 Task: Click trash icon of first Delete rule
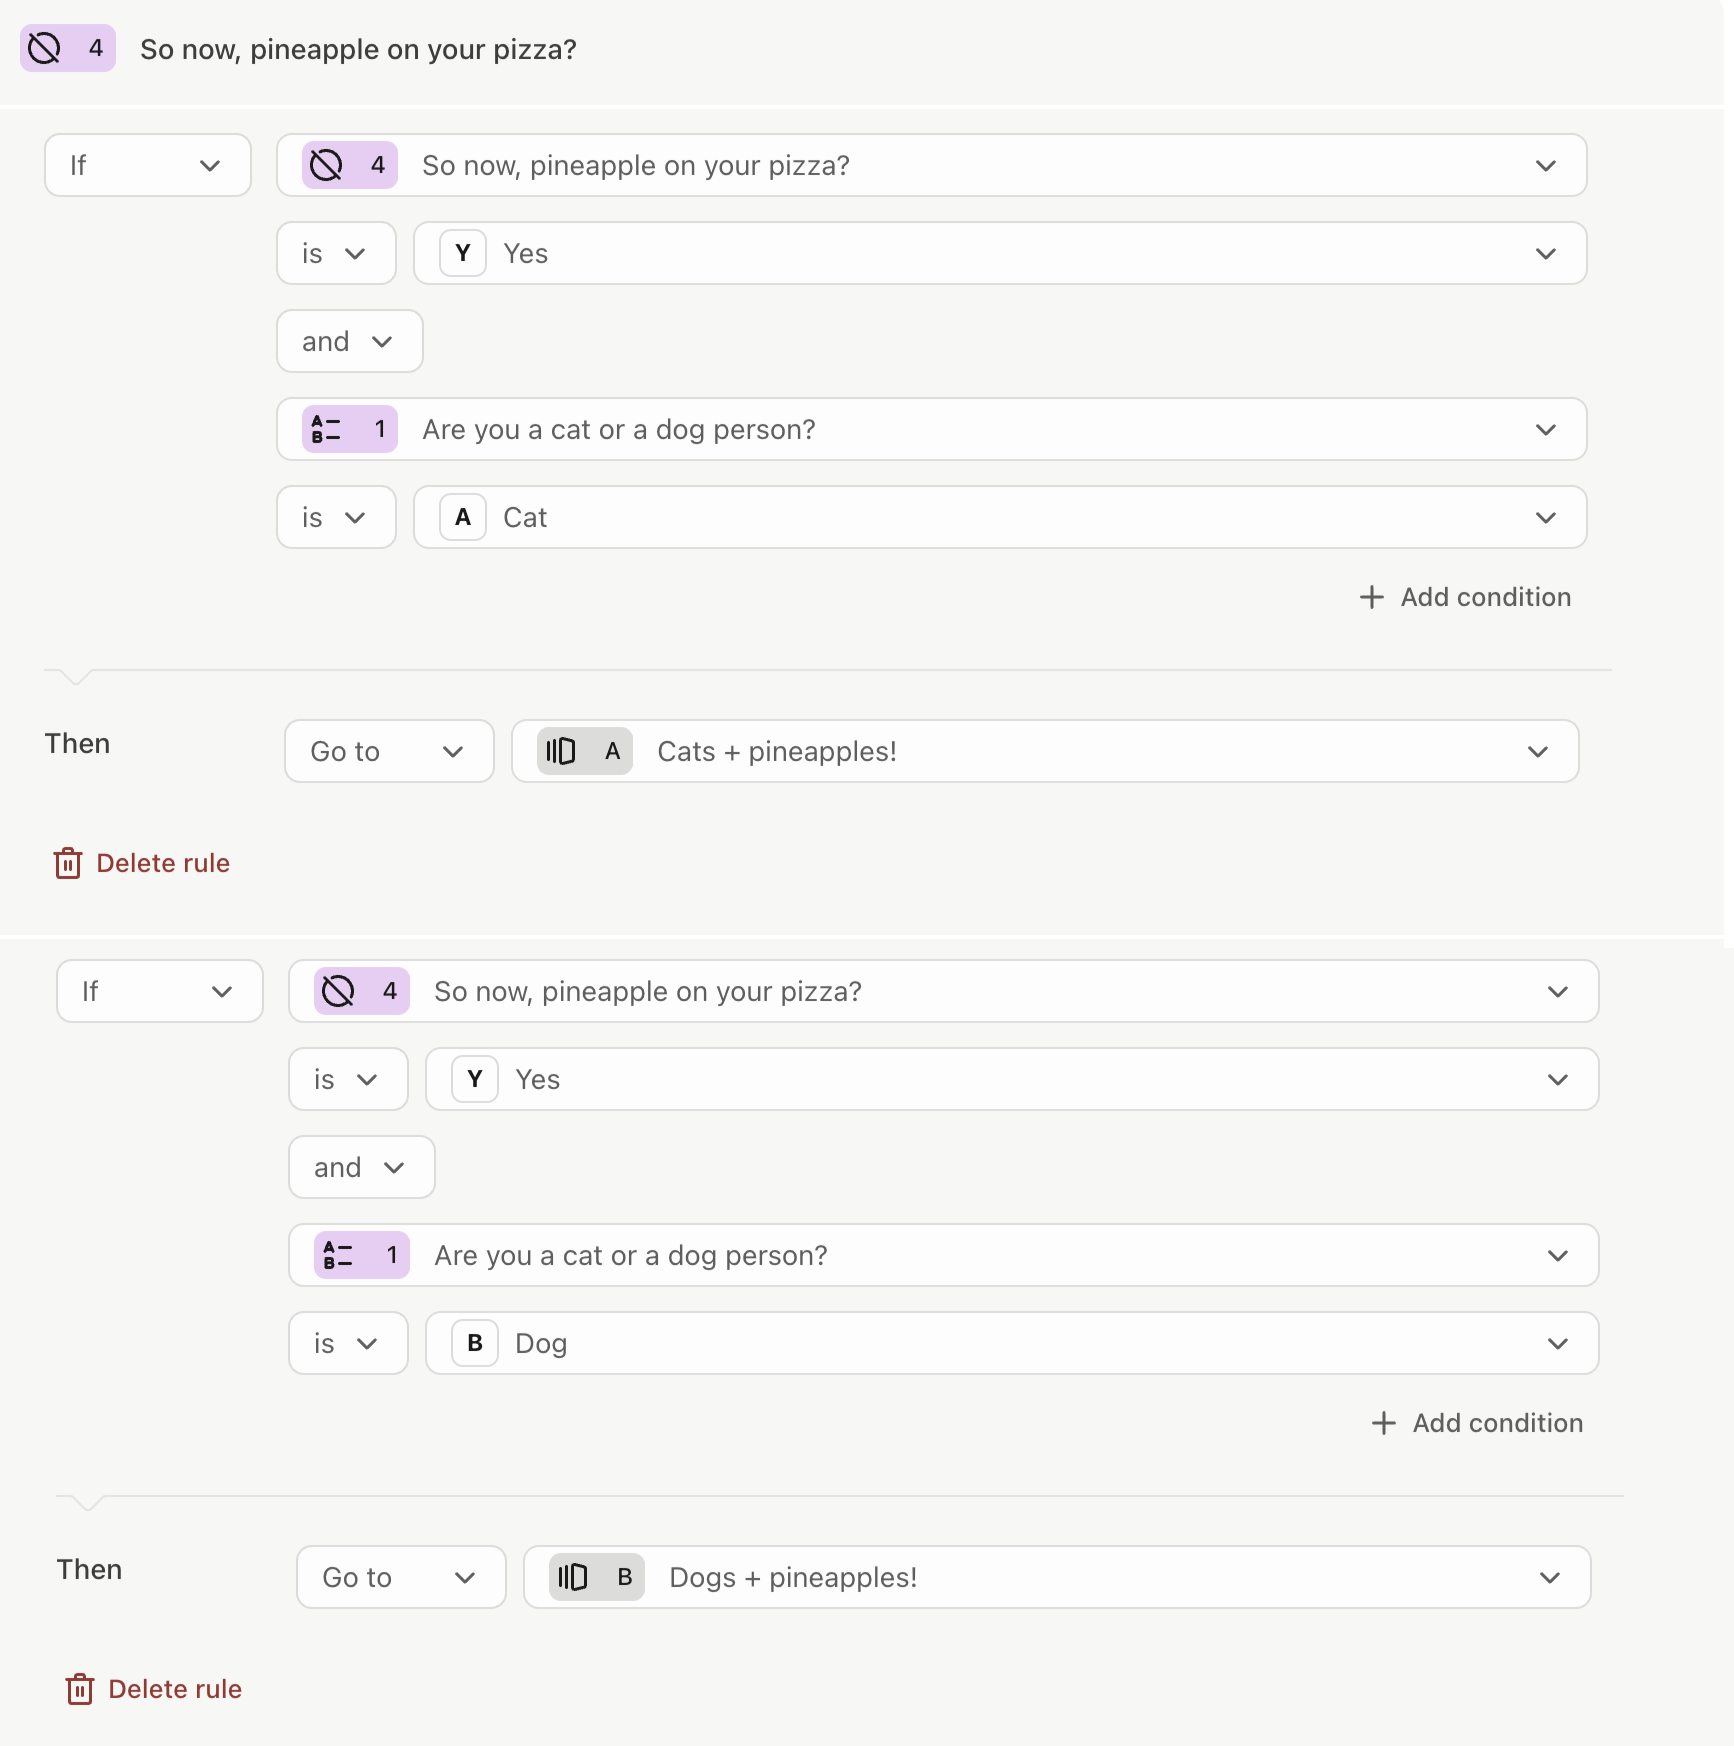click(68, 863)
